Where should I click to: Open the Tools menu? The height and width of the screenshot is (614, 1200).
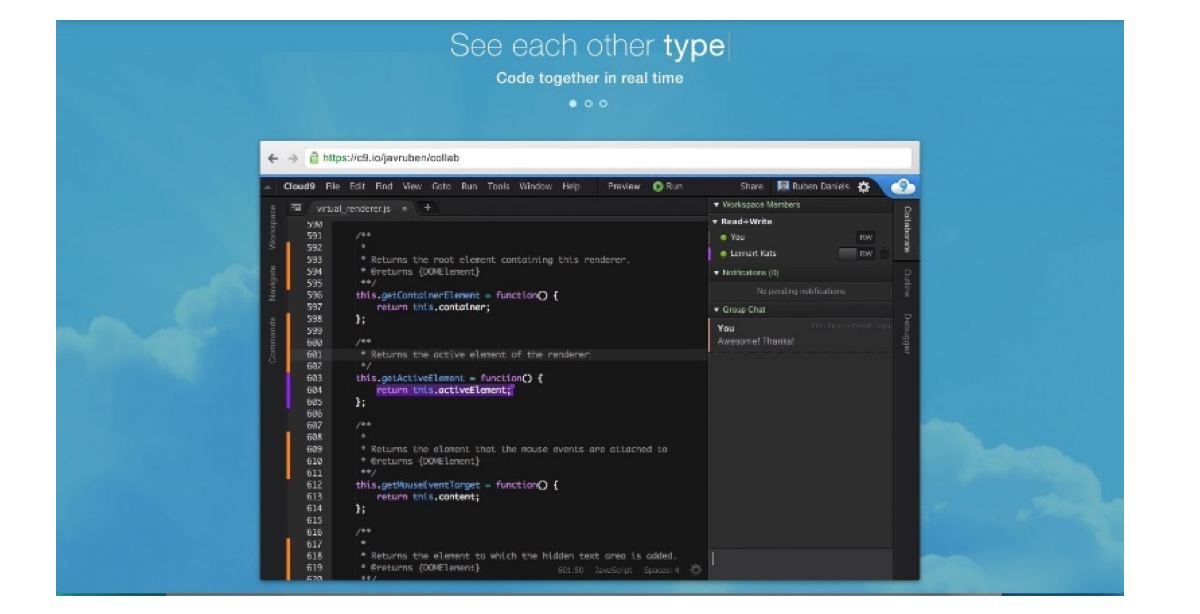[499, 186]
